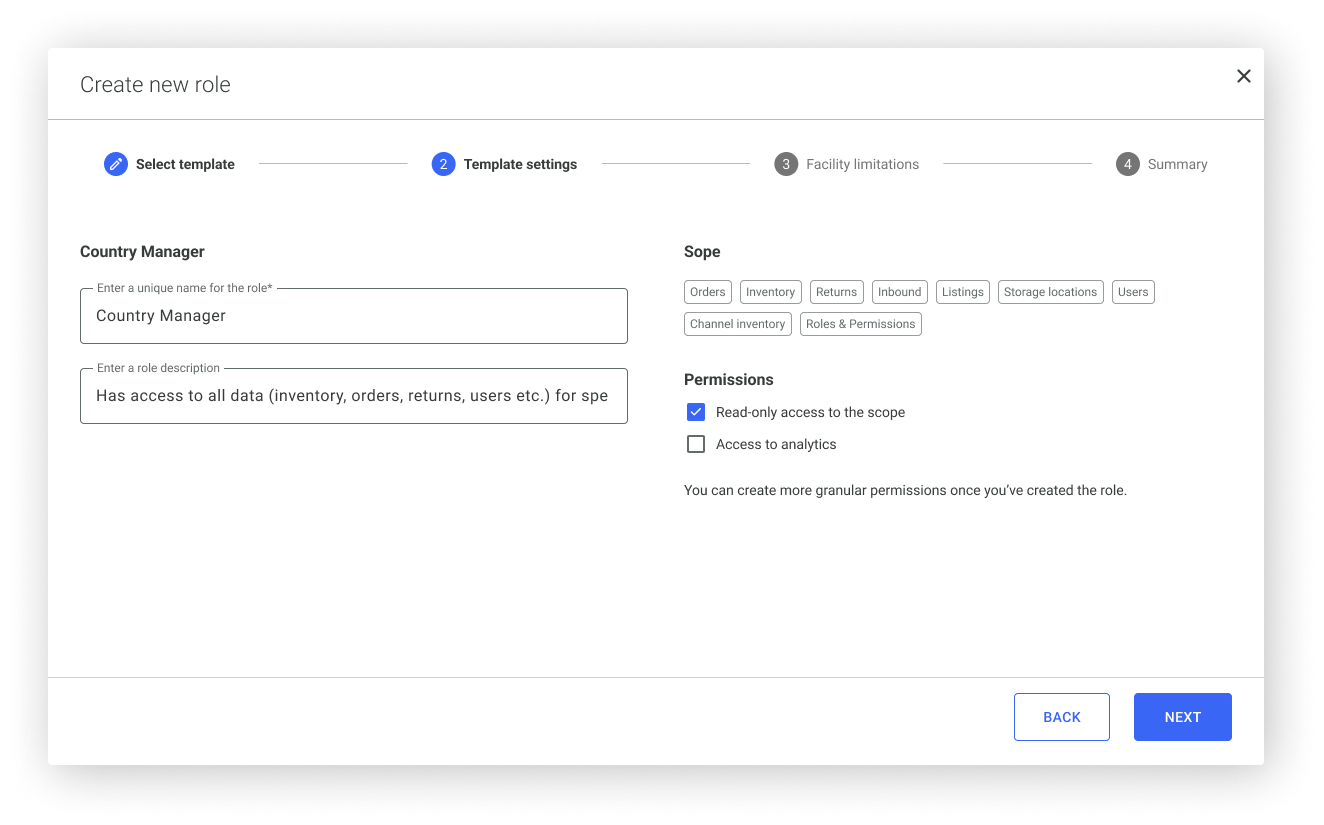Select the Channel inventory scope tag
Screen dimensions: 1324x825
coord(737,324)
